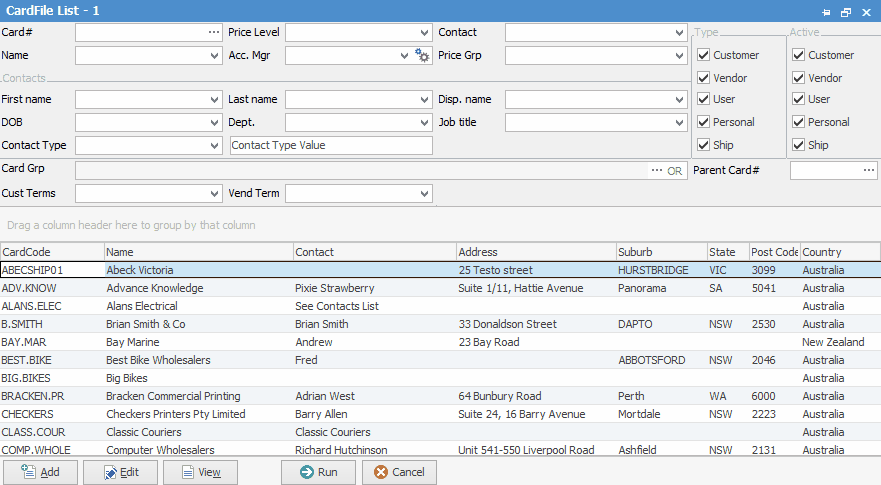Uncheck Customer under Active

coord(798,55)
